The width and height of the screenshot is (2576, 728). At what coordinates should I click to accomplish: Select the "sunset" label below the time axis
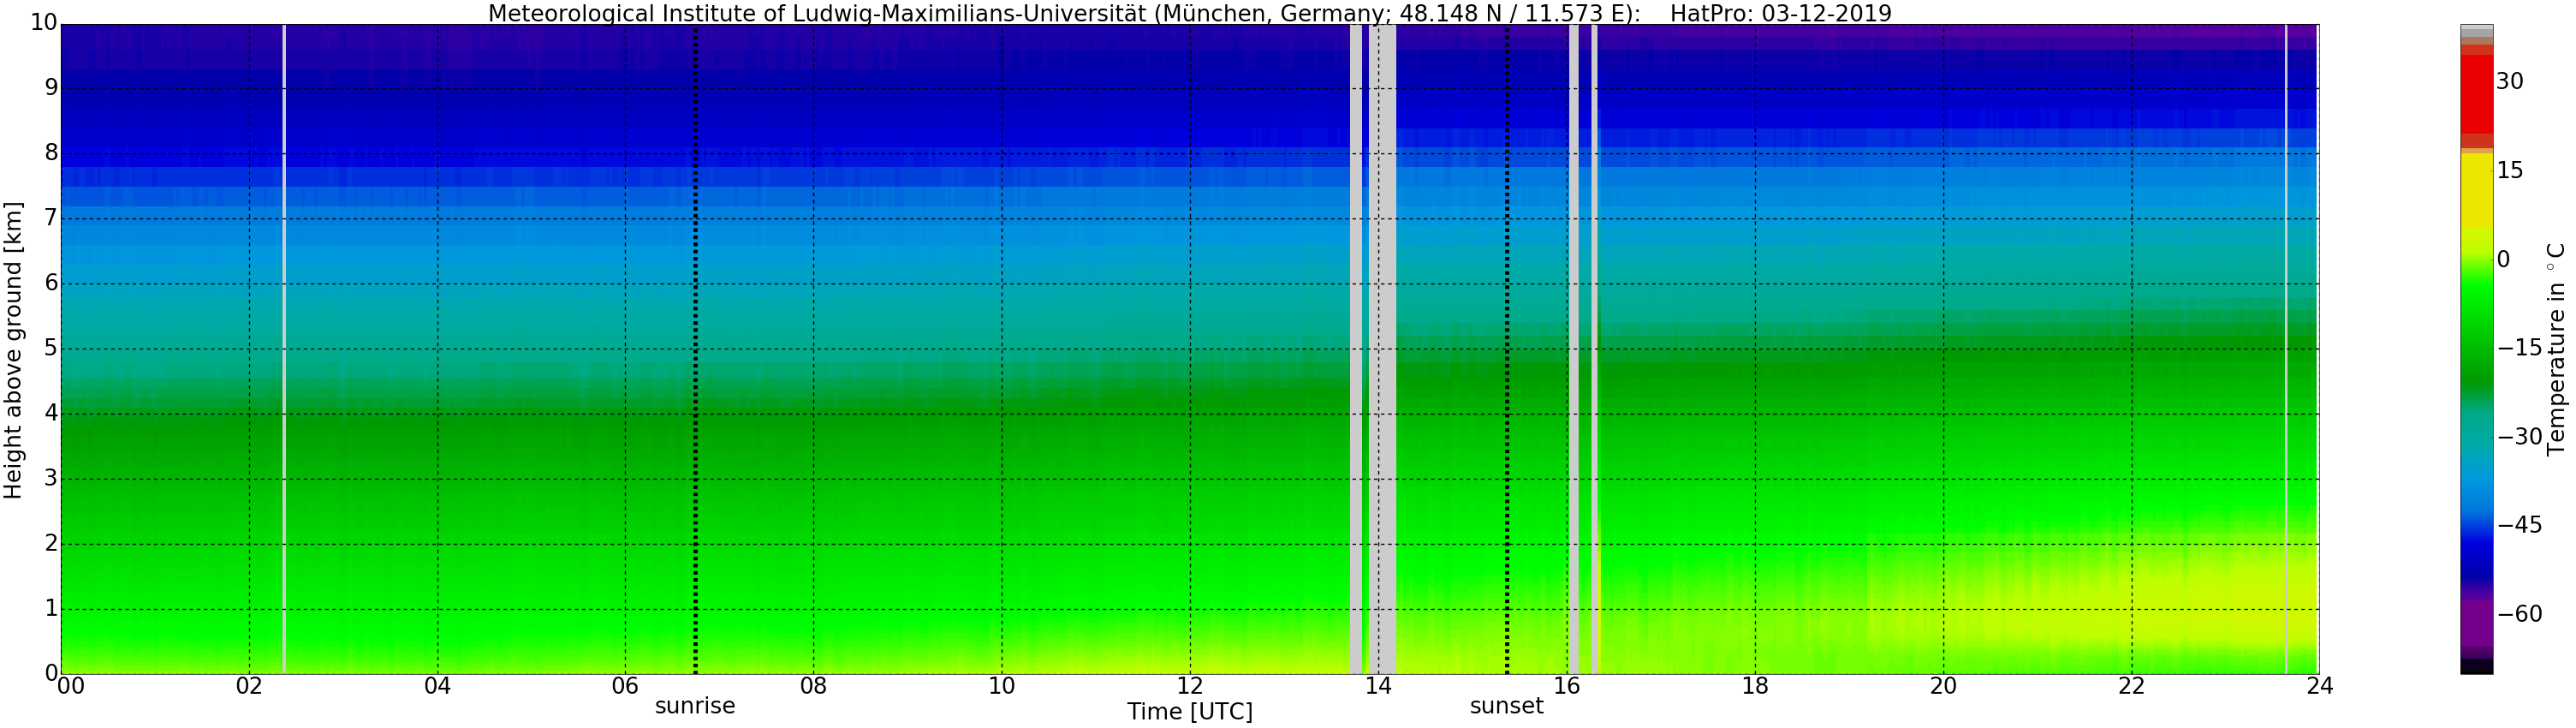pyautogui.click(x=1506, y=706)
